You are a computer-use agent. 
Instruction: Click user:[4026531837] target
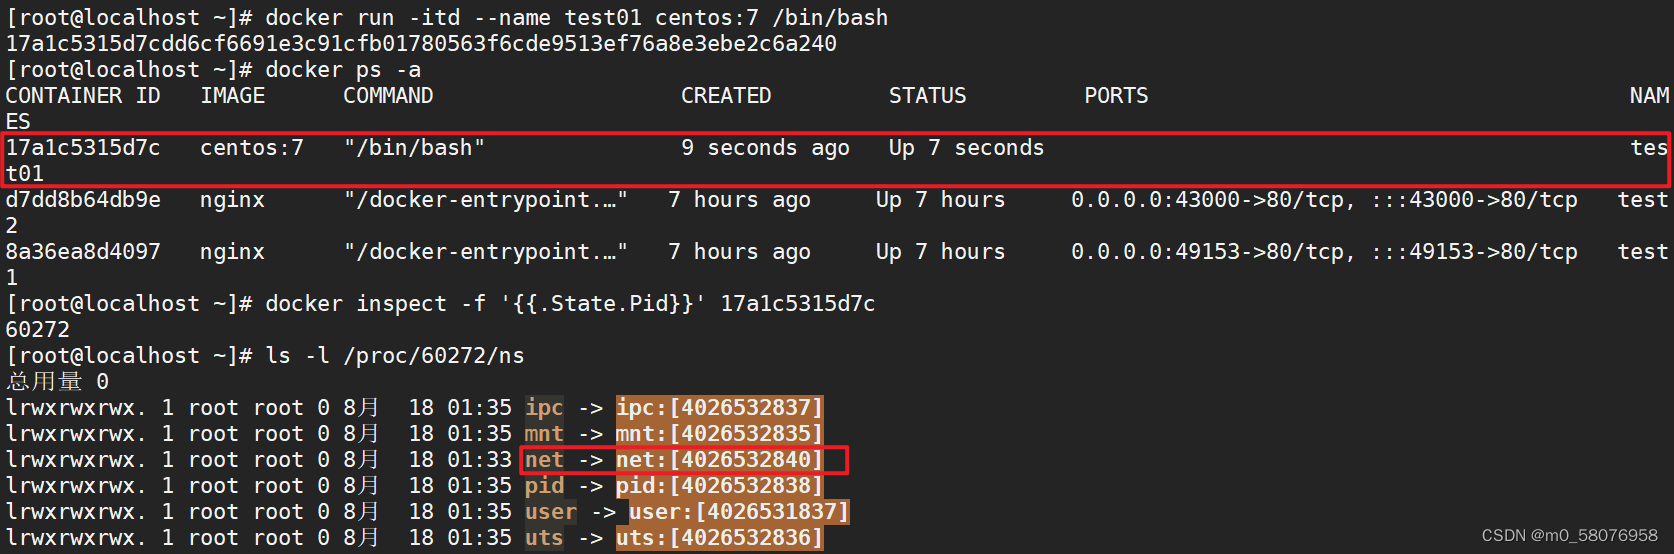[x=739, y=512]
